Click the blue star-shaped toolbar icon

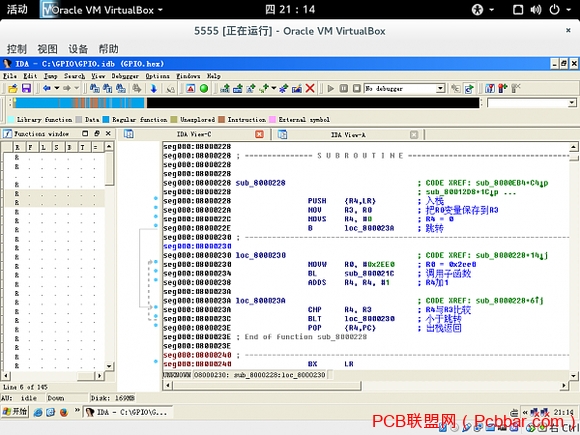283,88
